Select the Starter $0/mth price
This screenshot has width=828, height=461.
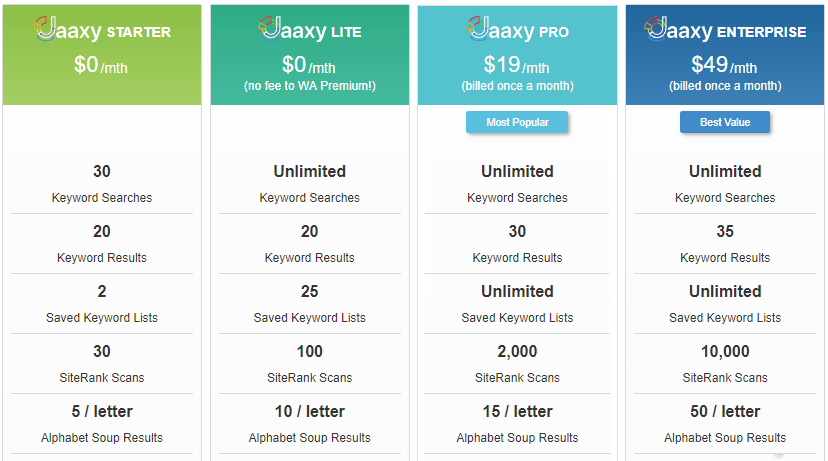point(101,66)
